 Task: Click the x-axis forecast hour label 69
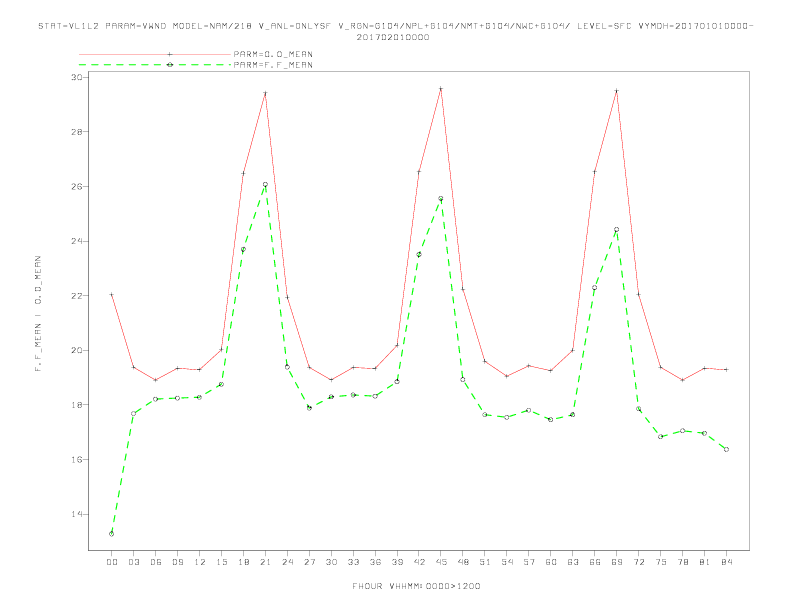(617, 562)
